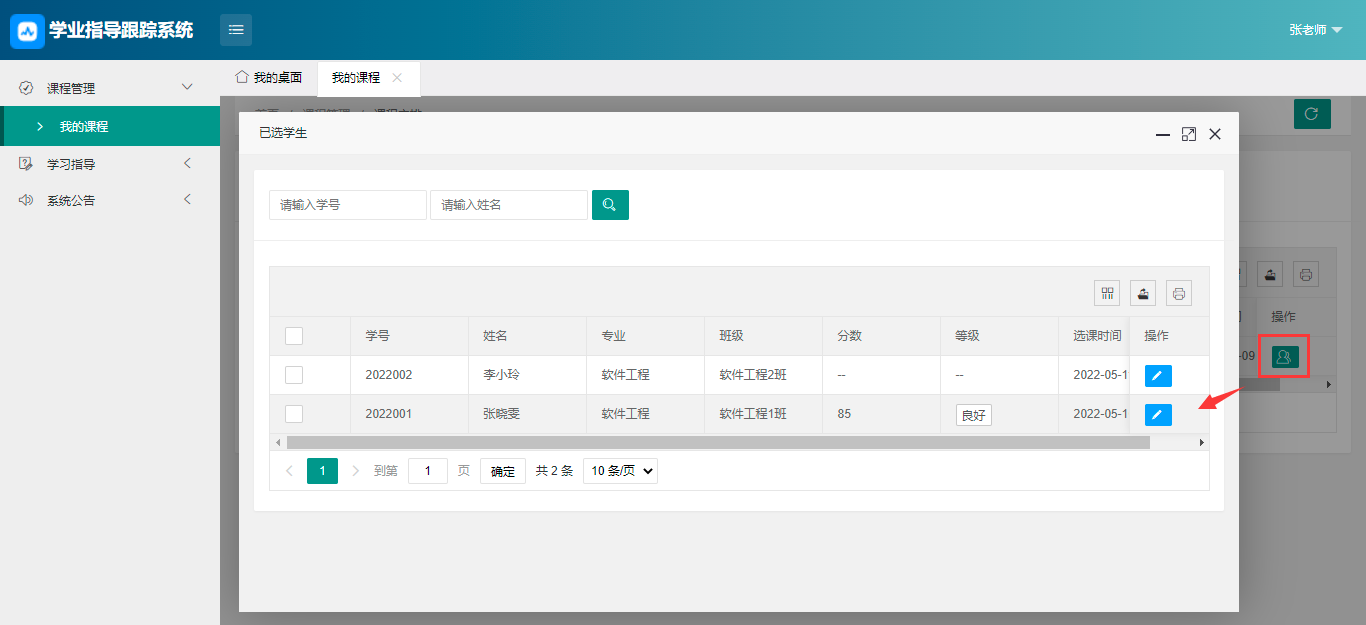
Task: Click edit button for 2022001 row
Action: (x=1158, y=415)
